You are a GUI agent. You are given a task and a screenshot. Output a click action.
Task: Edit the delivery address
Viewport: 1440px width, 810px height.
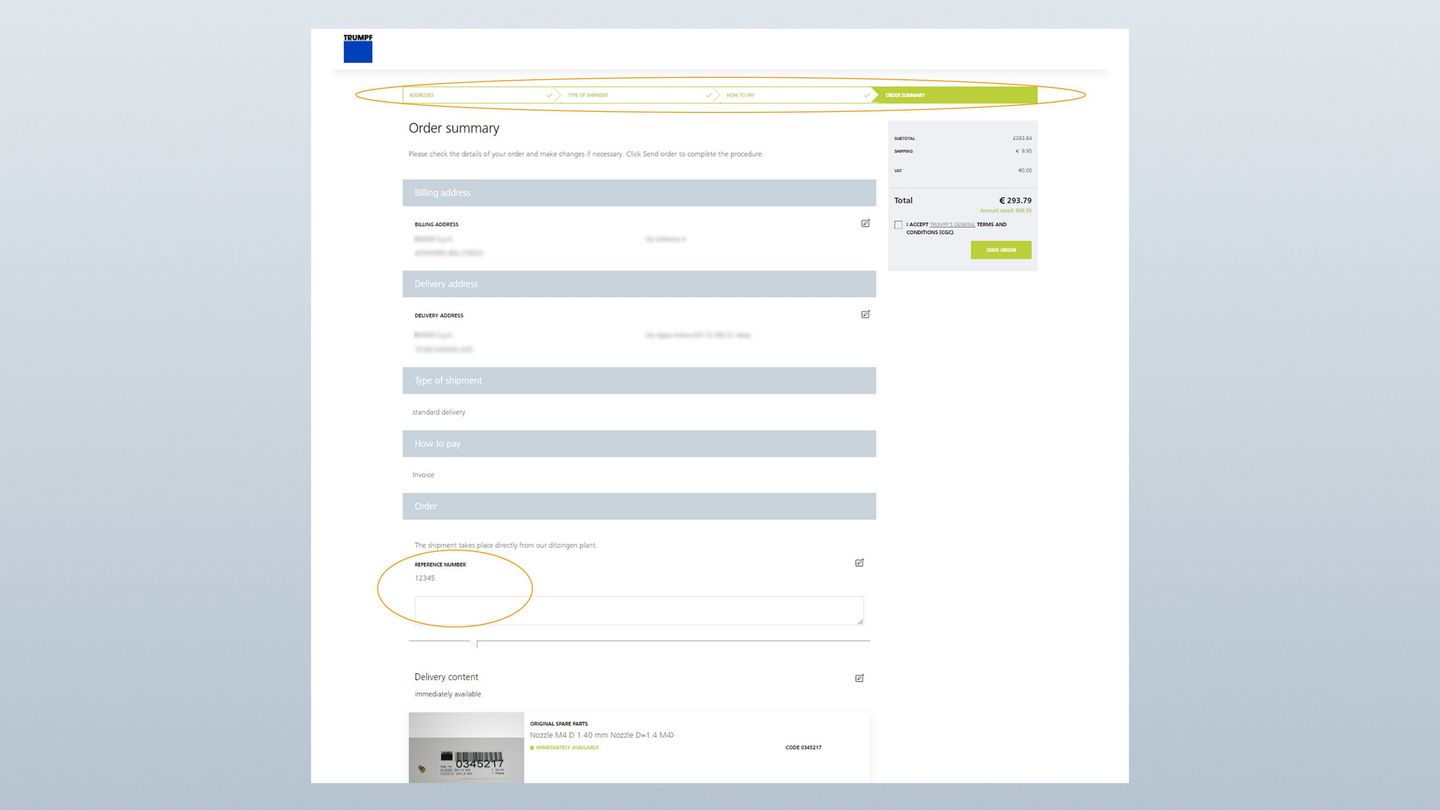click(865, 314)
